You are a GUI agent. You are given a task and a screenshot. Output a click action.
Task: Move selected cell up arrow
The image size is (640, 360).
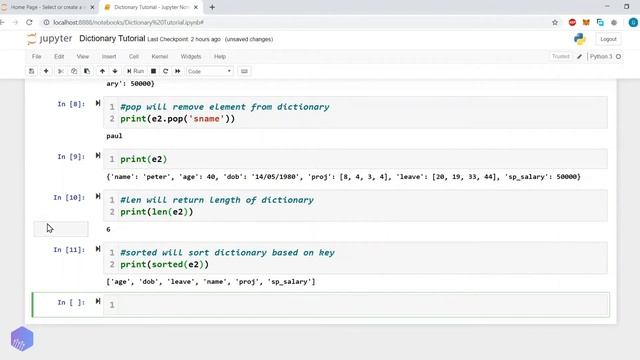[102, 71]
